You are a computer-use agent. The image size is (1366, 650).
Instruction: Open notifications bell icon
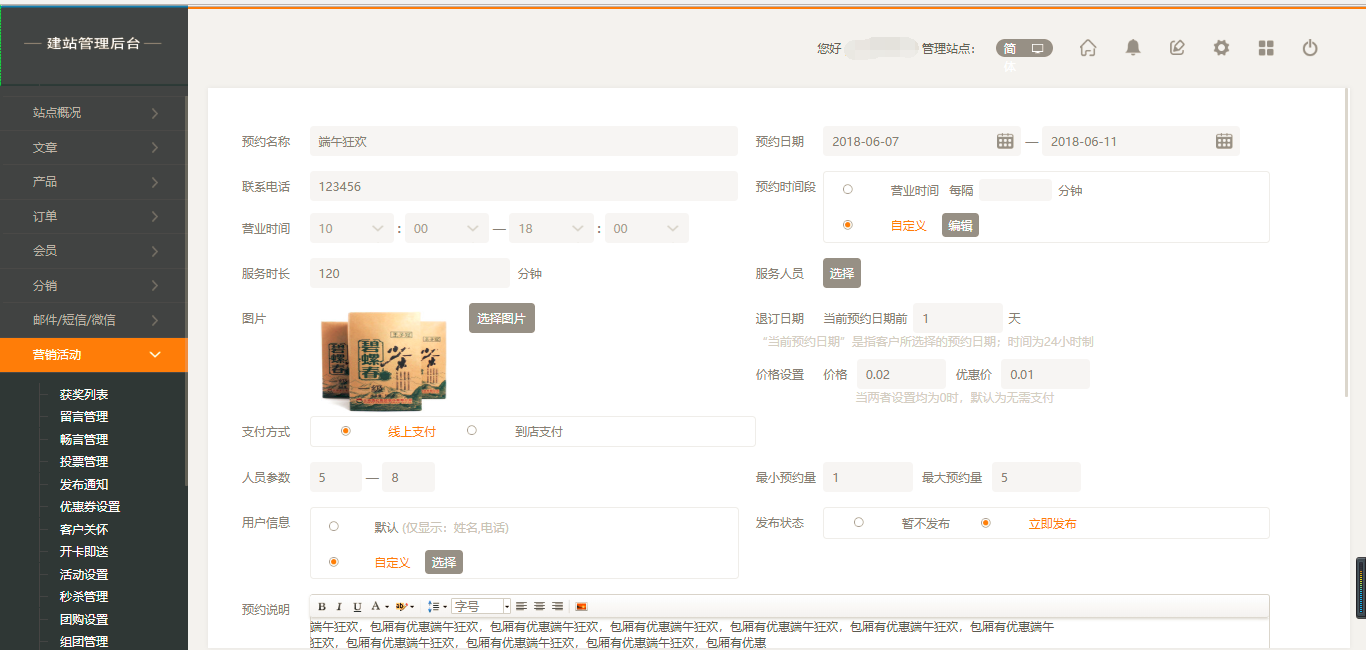tap(1132, 48)
